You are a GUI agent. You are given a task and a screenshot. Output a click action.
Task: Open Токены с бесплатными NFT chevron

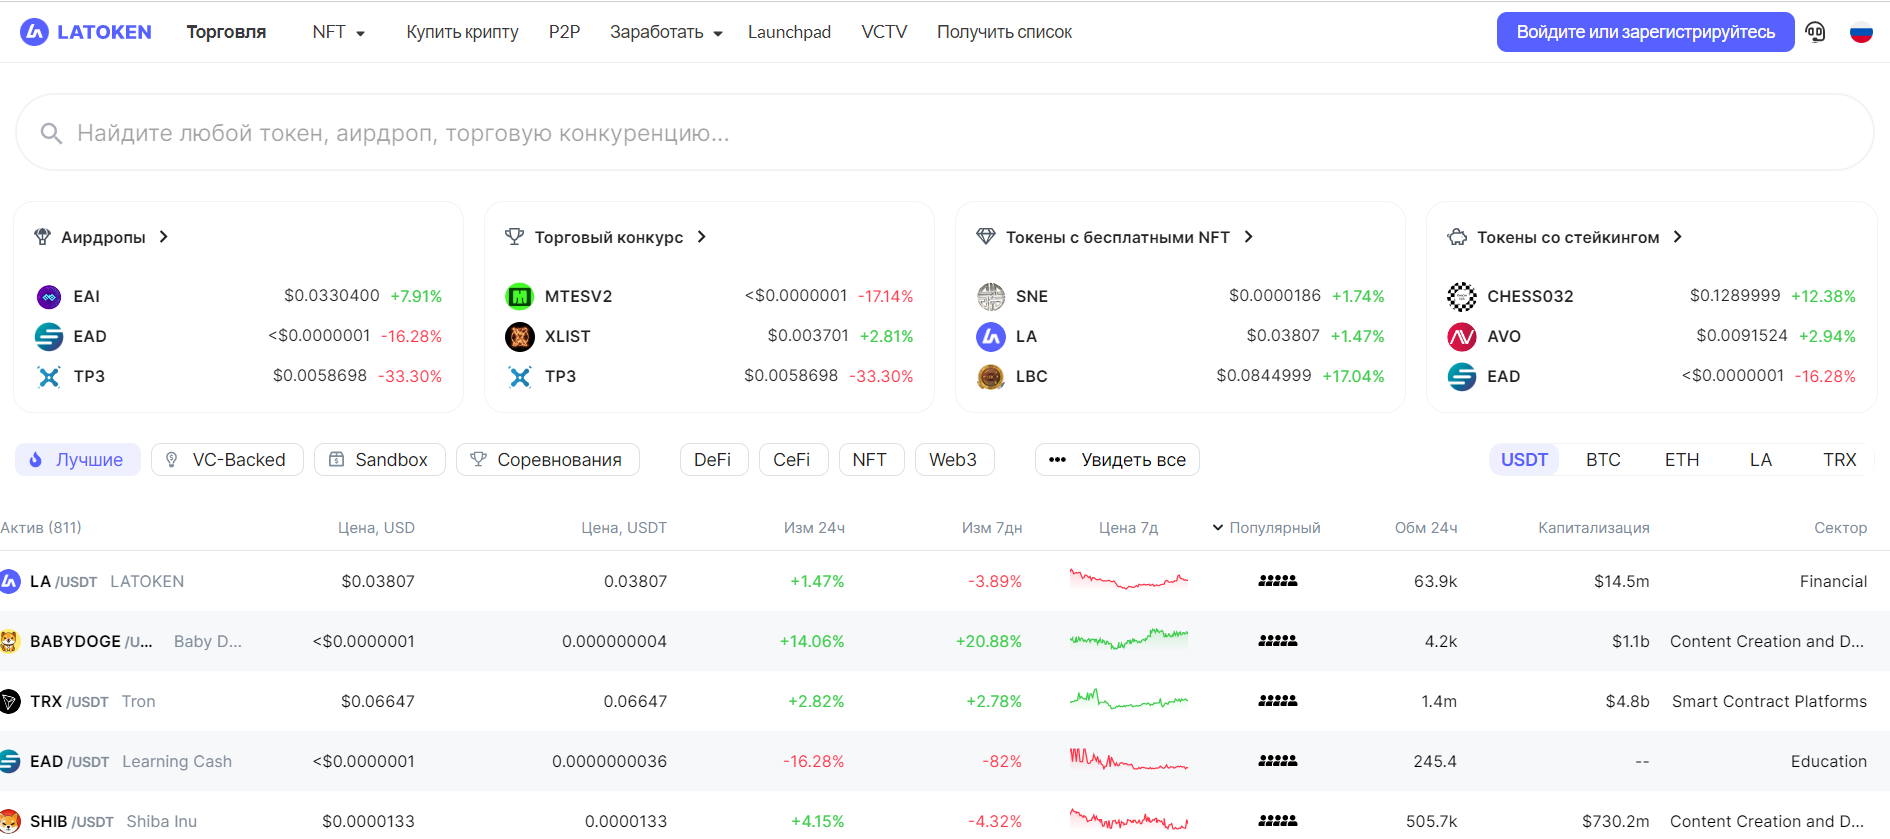tap(1249, 237)
